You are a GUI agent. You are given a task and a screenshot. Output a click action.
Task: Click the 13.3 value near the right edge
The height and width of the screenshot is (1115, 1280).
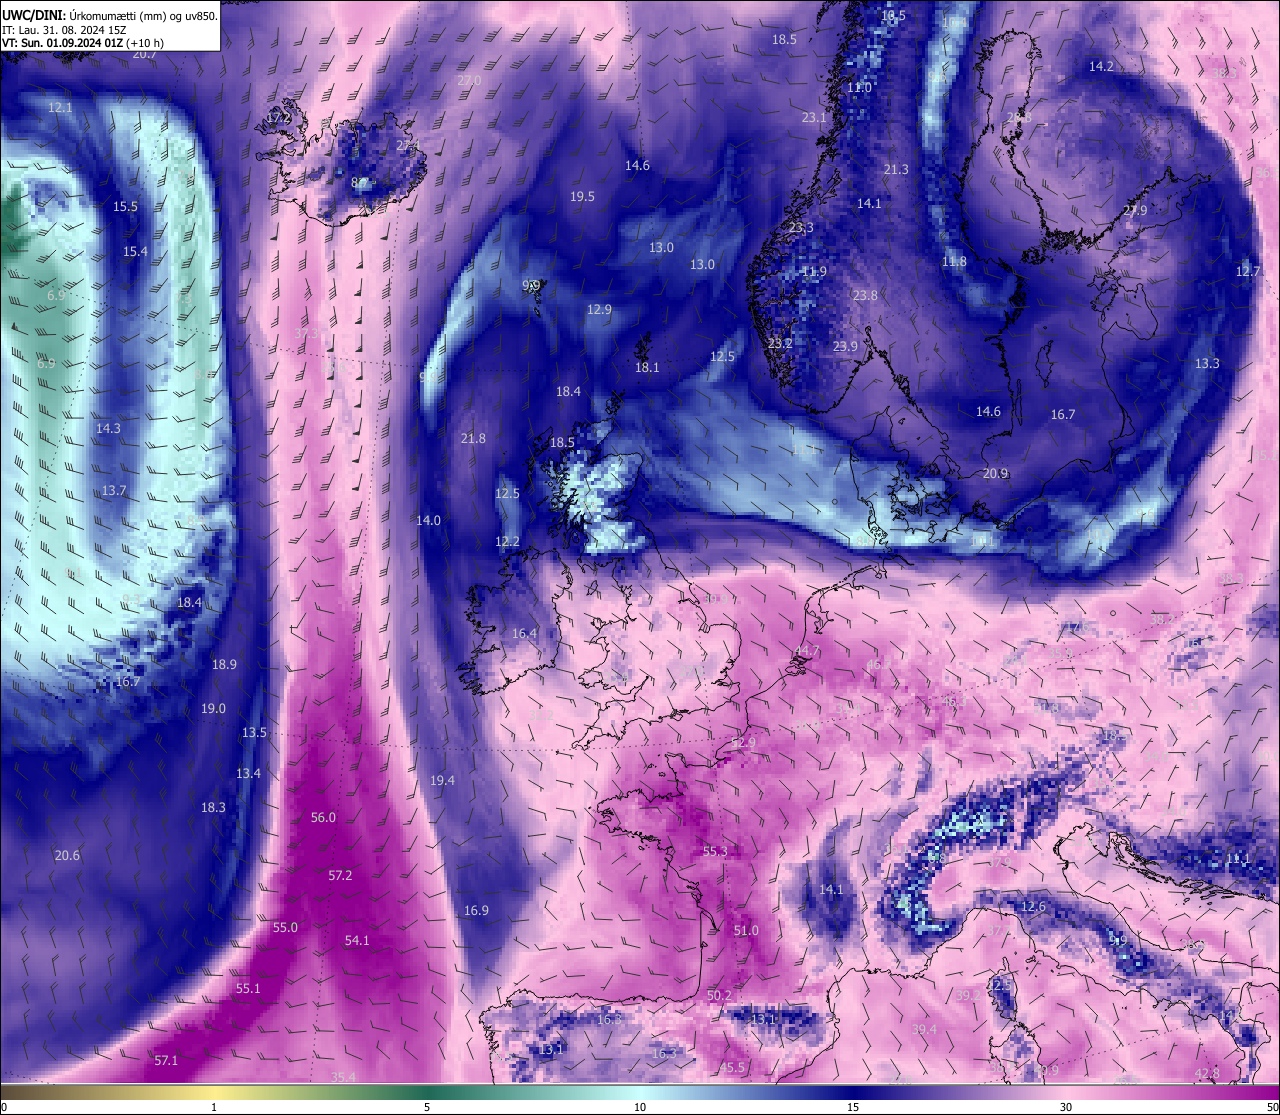click(x=1207, y=363)
